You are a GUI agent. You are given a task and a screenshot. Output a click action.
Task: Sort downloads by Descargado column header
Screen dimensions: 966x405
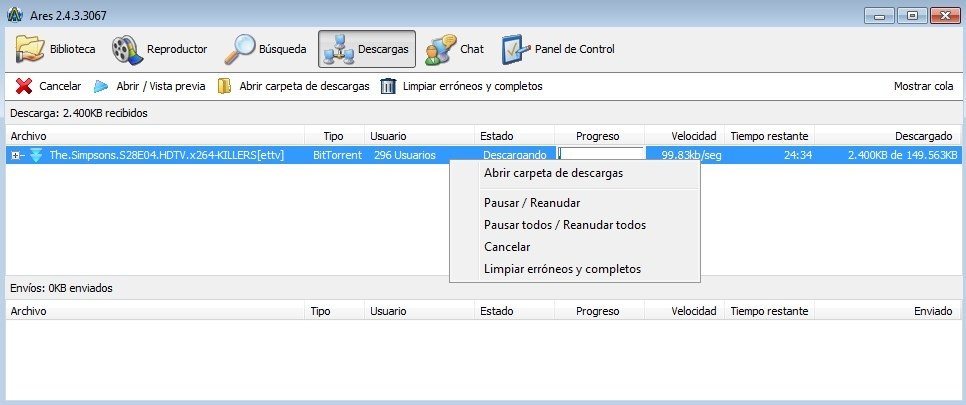tap(887, 136)
